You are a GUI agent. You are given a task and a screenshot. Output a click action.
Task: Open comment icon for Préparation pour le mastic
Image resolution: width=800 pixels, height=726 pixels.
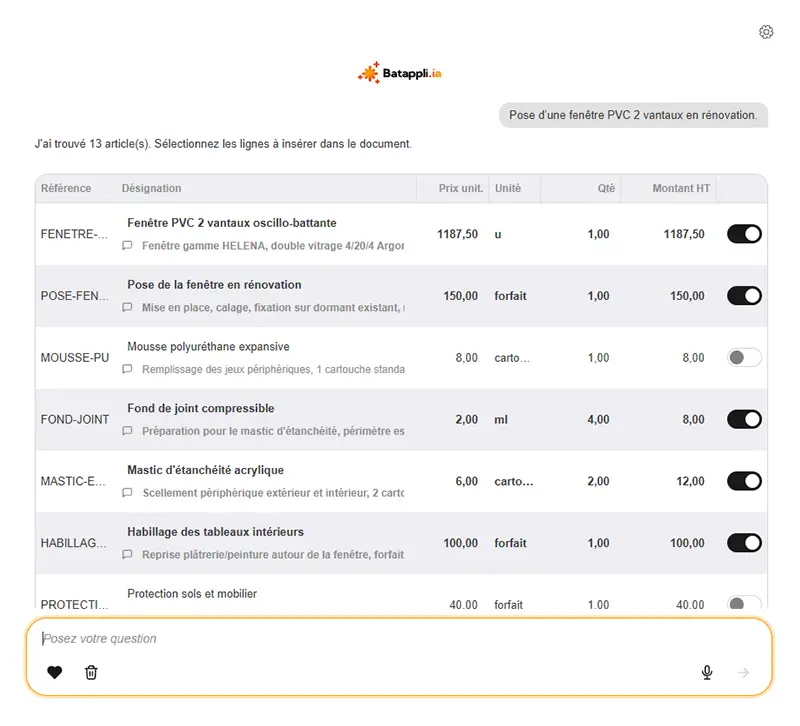(127, 431)
